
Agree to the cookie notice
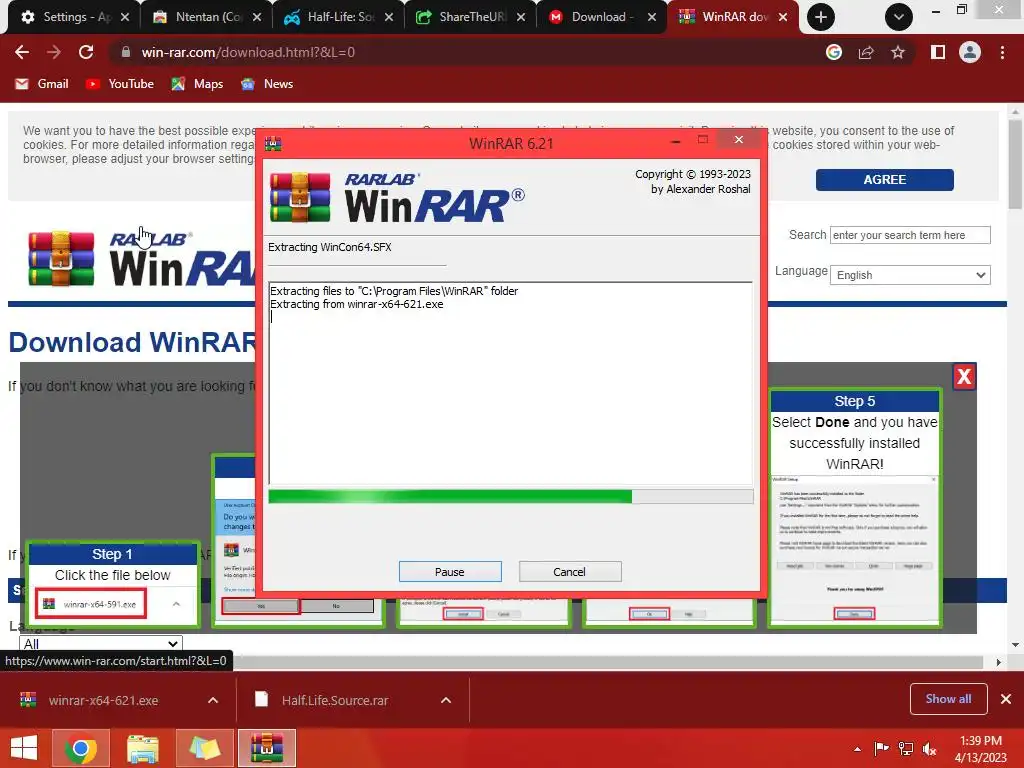pyautogui.click(x=884, y=180)
